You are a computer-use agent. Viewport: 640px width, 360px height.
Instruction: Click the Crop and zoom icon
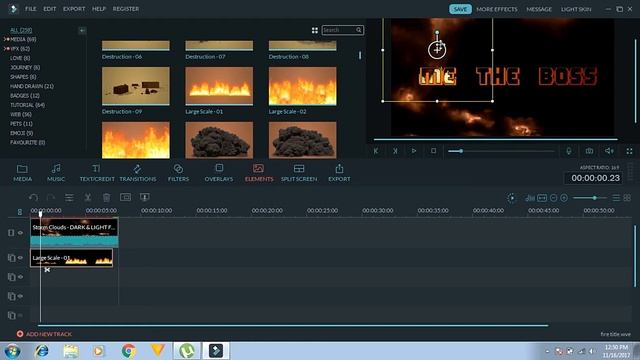[125, 197]
